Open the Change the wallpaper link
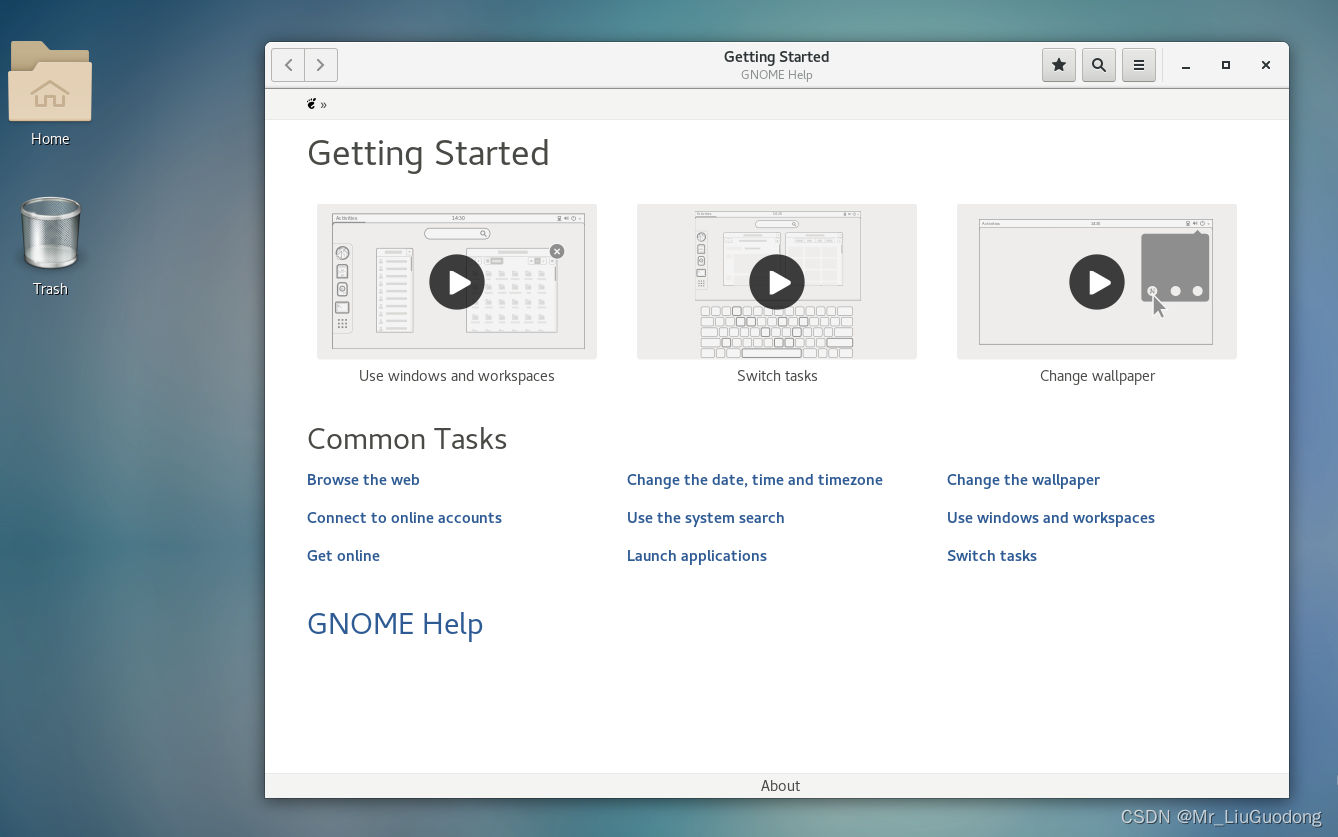Image resolution: width=1338 pixels, height=837 pixels. 1023,480
